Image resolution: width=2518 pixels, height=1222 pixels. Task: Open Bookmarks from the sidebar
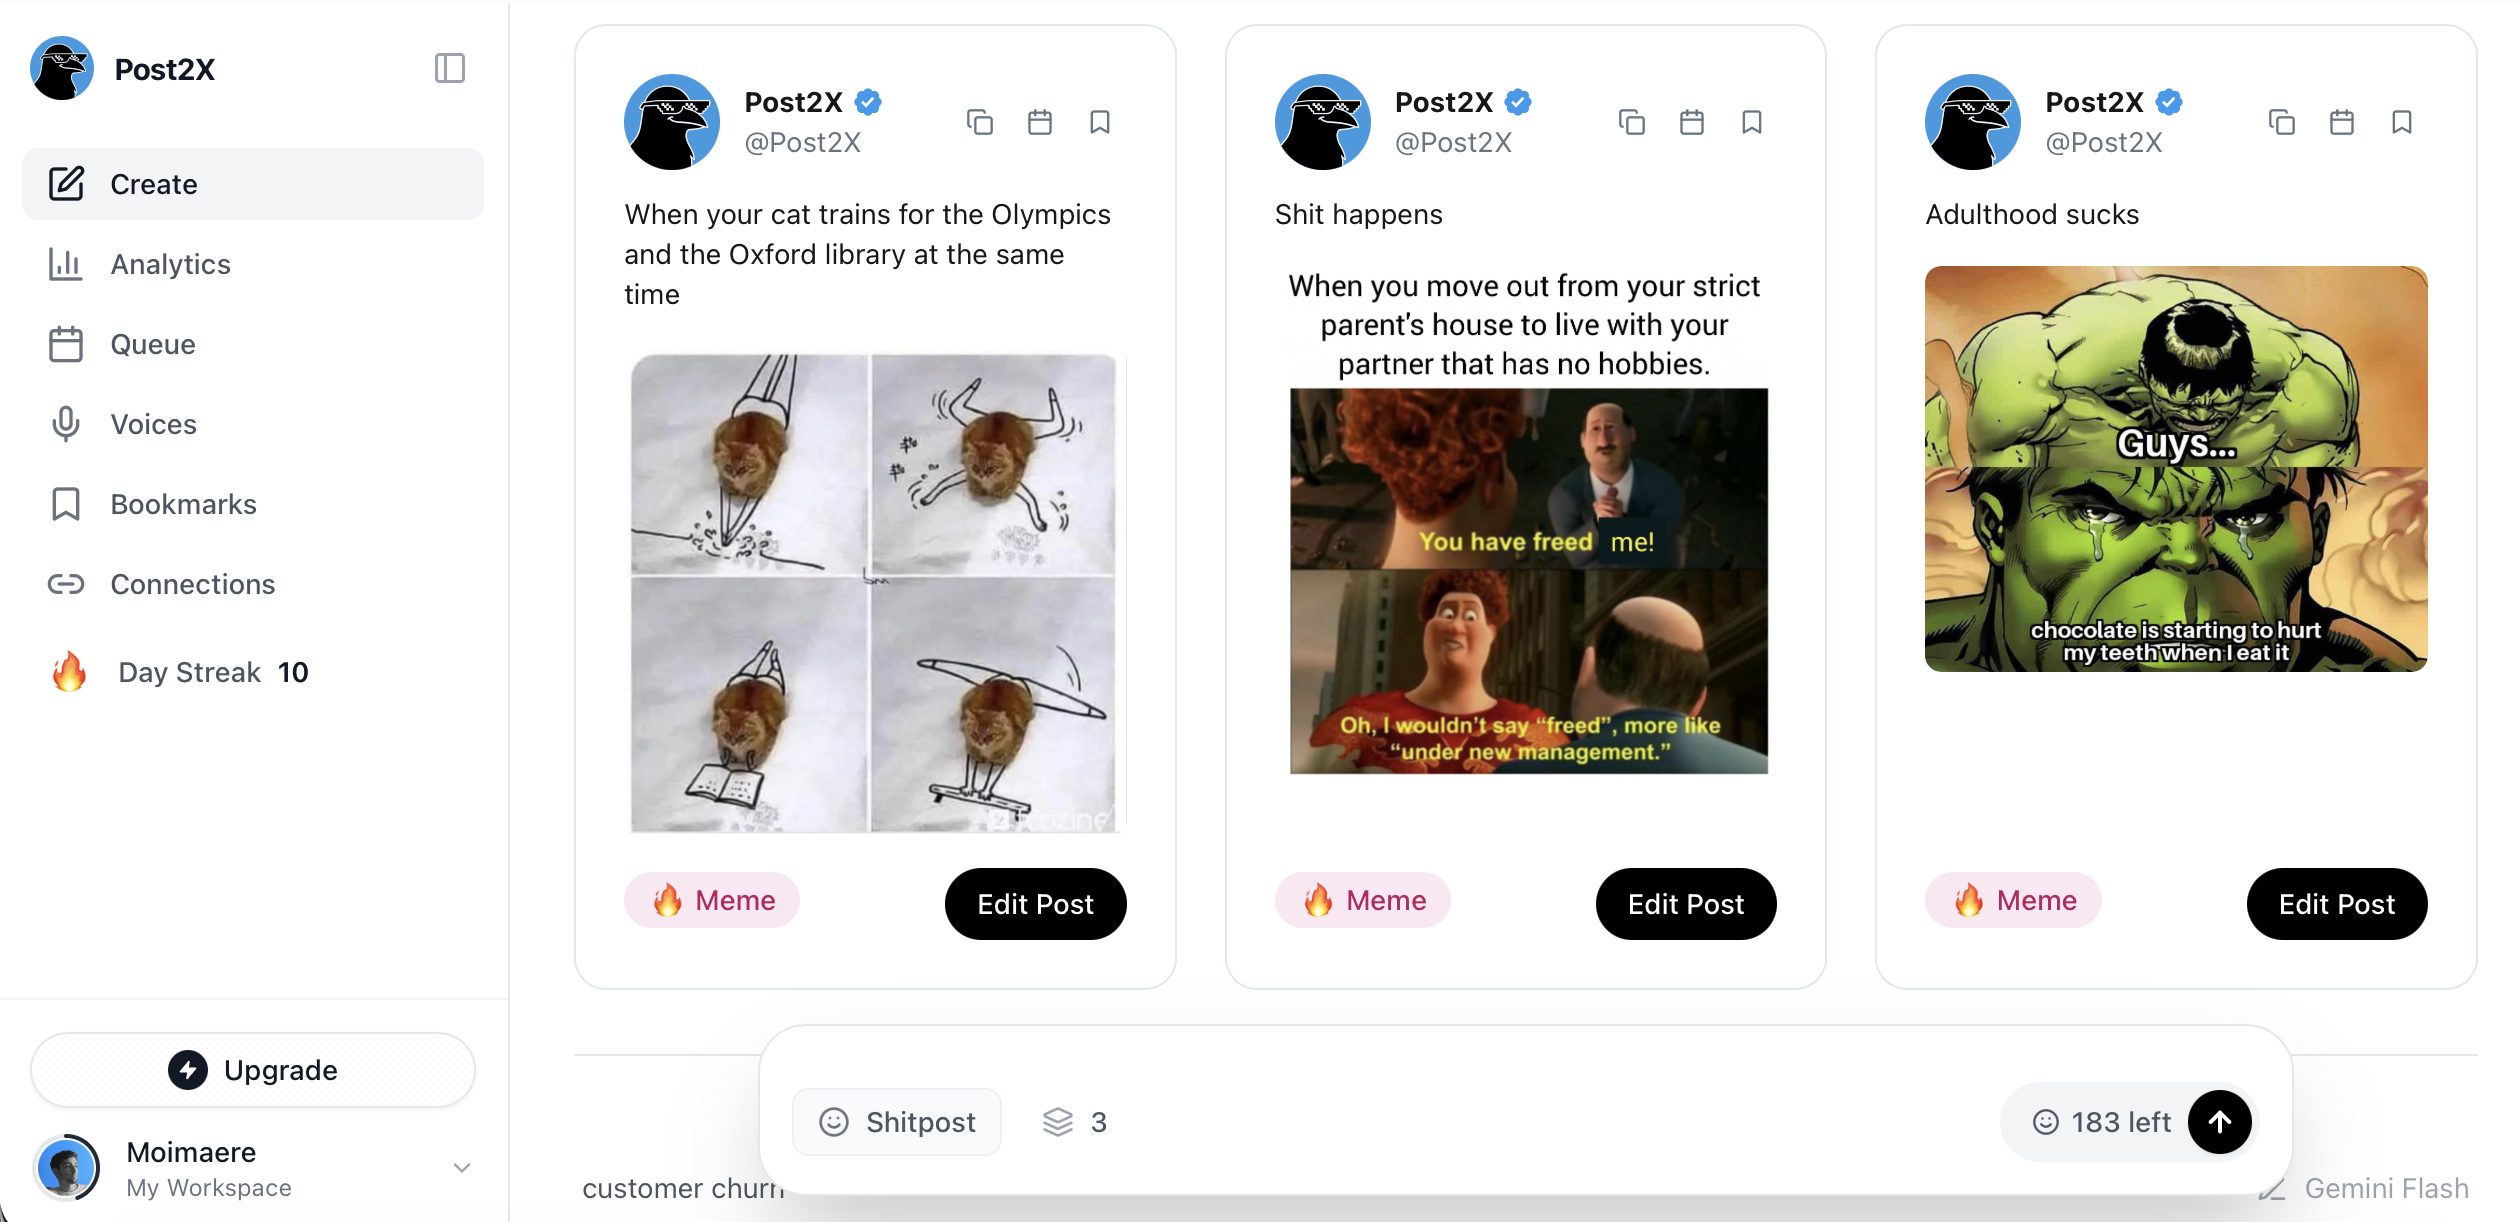[x=183, y=504]
